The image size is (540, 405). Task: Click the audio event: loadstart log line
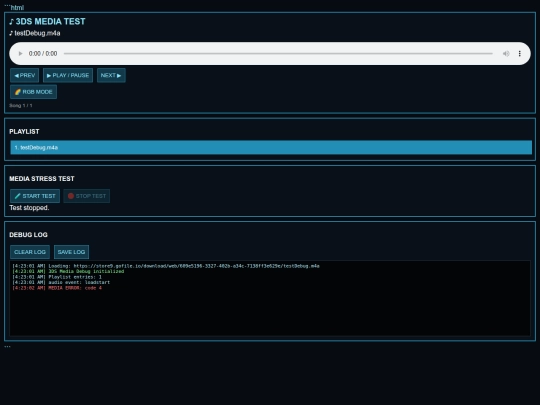[x=61, y=282]
